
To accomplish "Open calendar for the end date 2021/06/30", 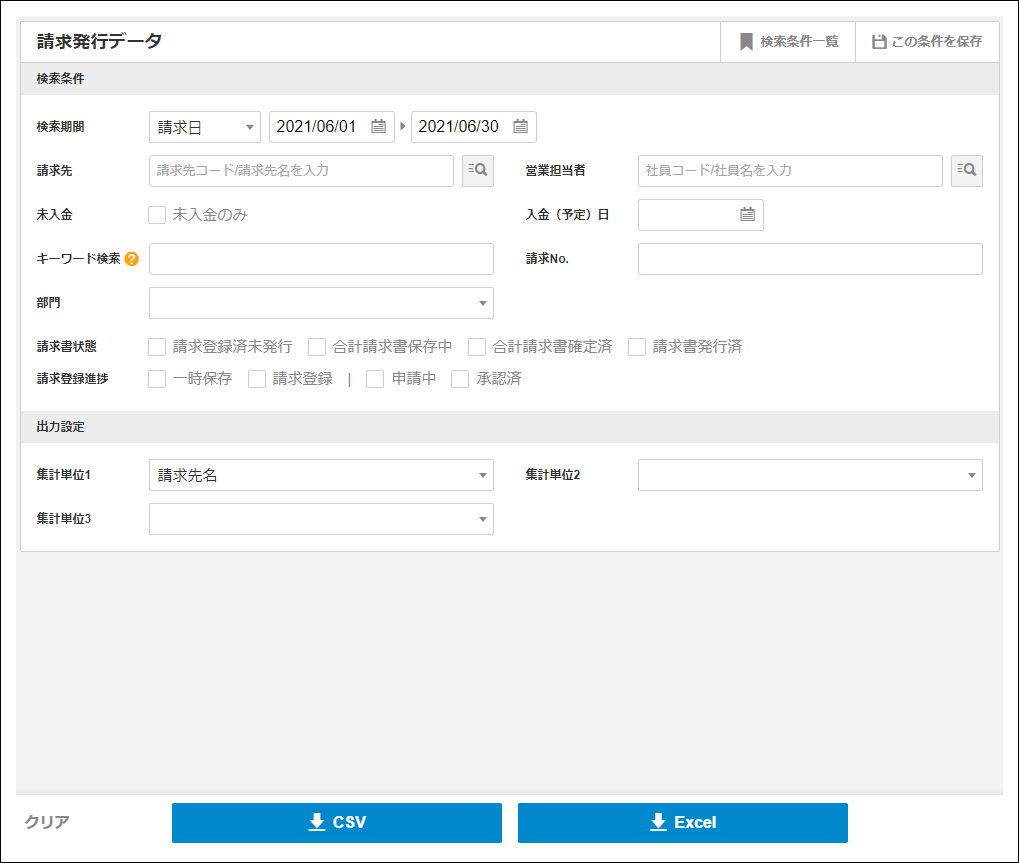I will point(520,127).
